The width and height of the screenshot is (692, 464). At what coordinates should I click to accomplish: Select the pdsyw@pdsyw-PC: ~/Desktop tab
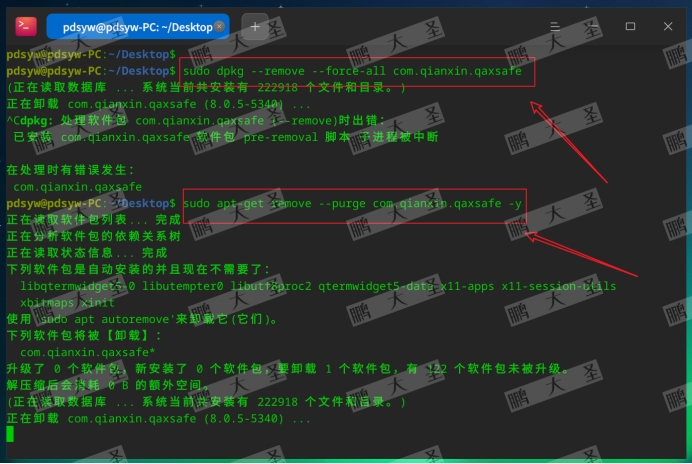click(138, 27)
